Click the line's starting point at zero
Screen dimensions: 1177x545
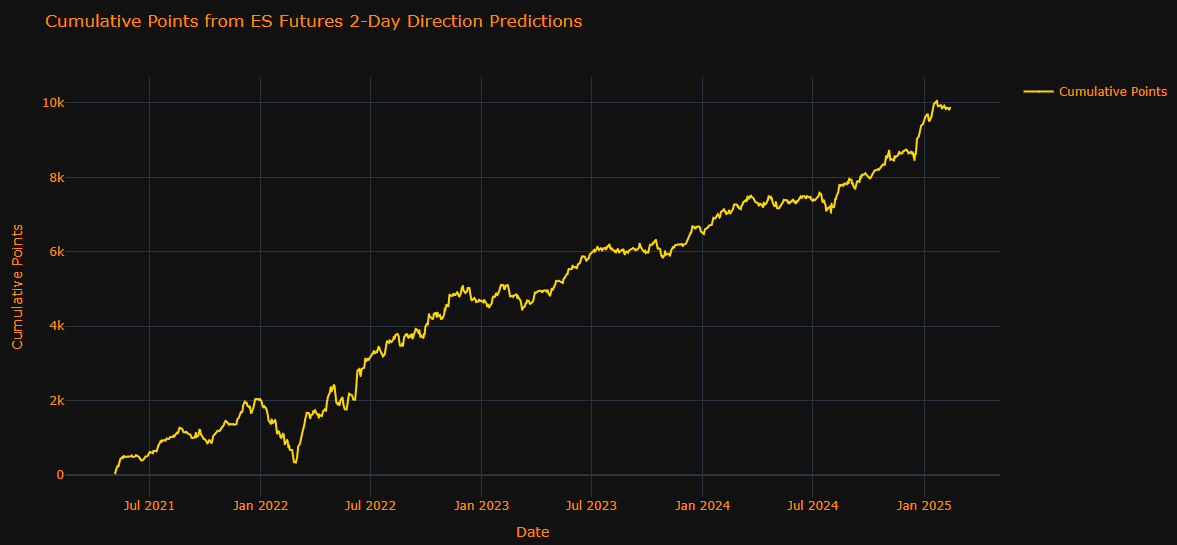tap(115, 473)
